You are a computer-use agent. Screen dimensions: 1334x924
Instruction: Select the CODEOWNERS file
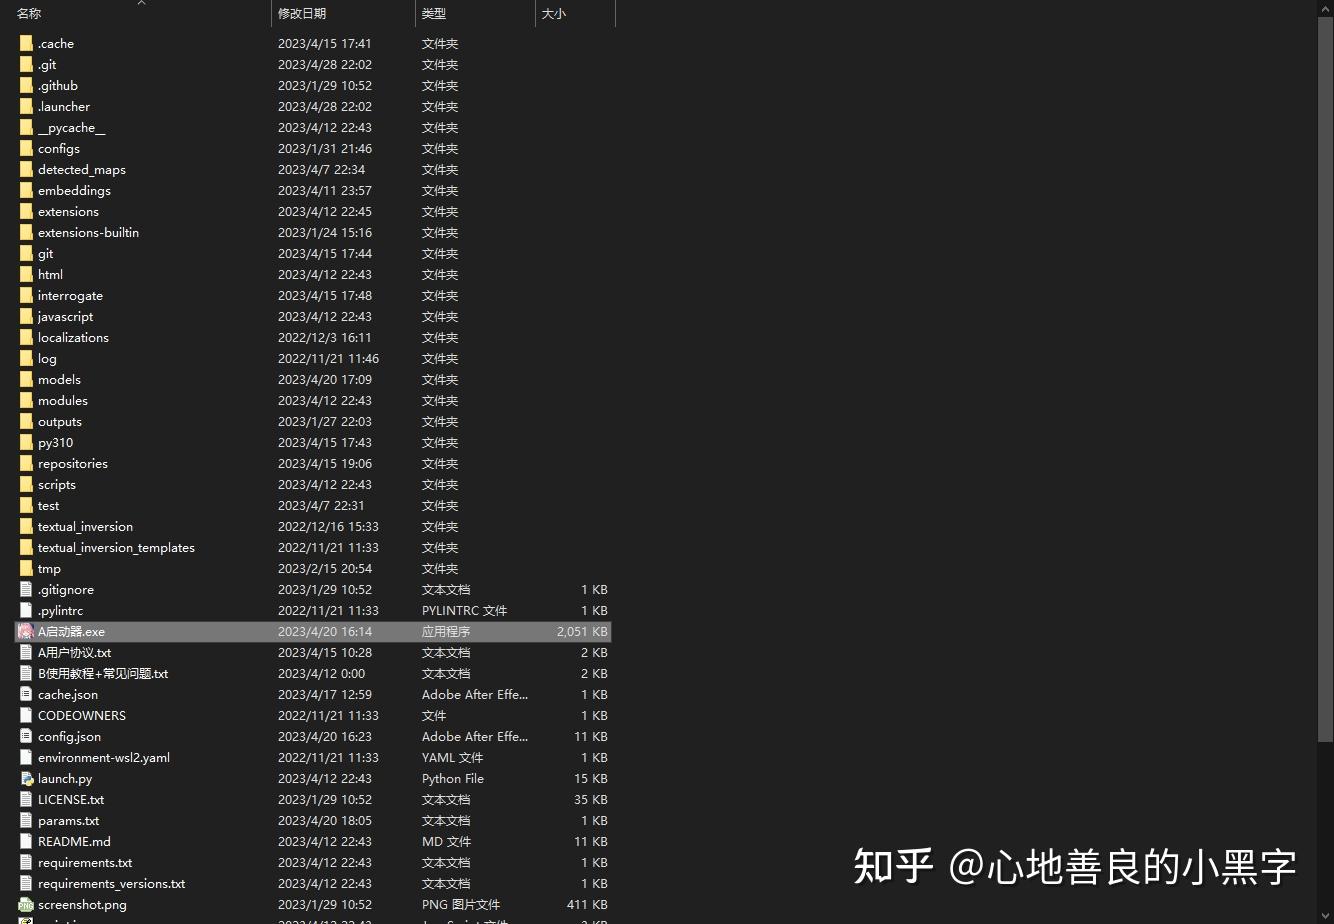(81, 715)
